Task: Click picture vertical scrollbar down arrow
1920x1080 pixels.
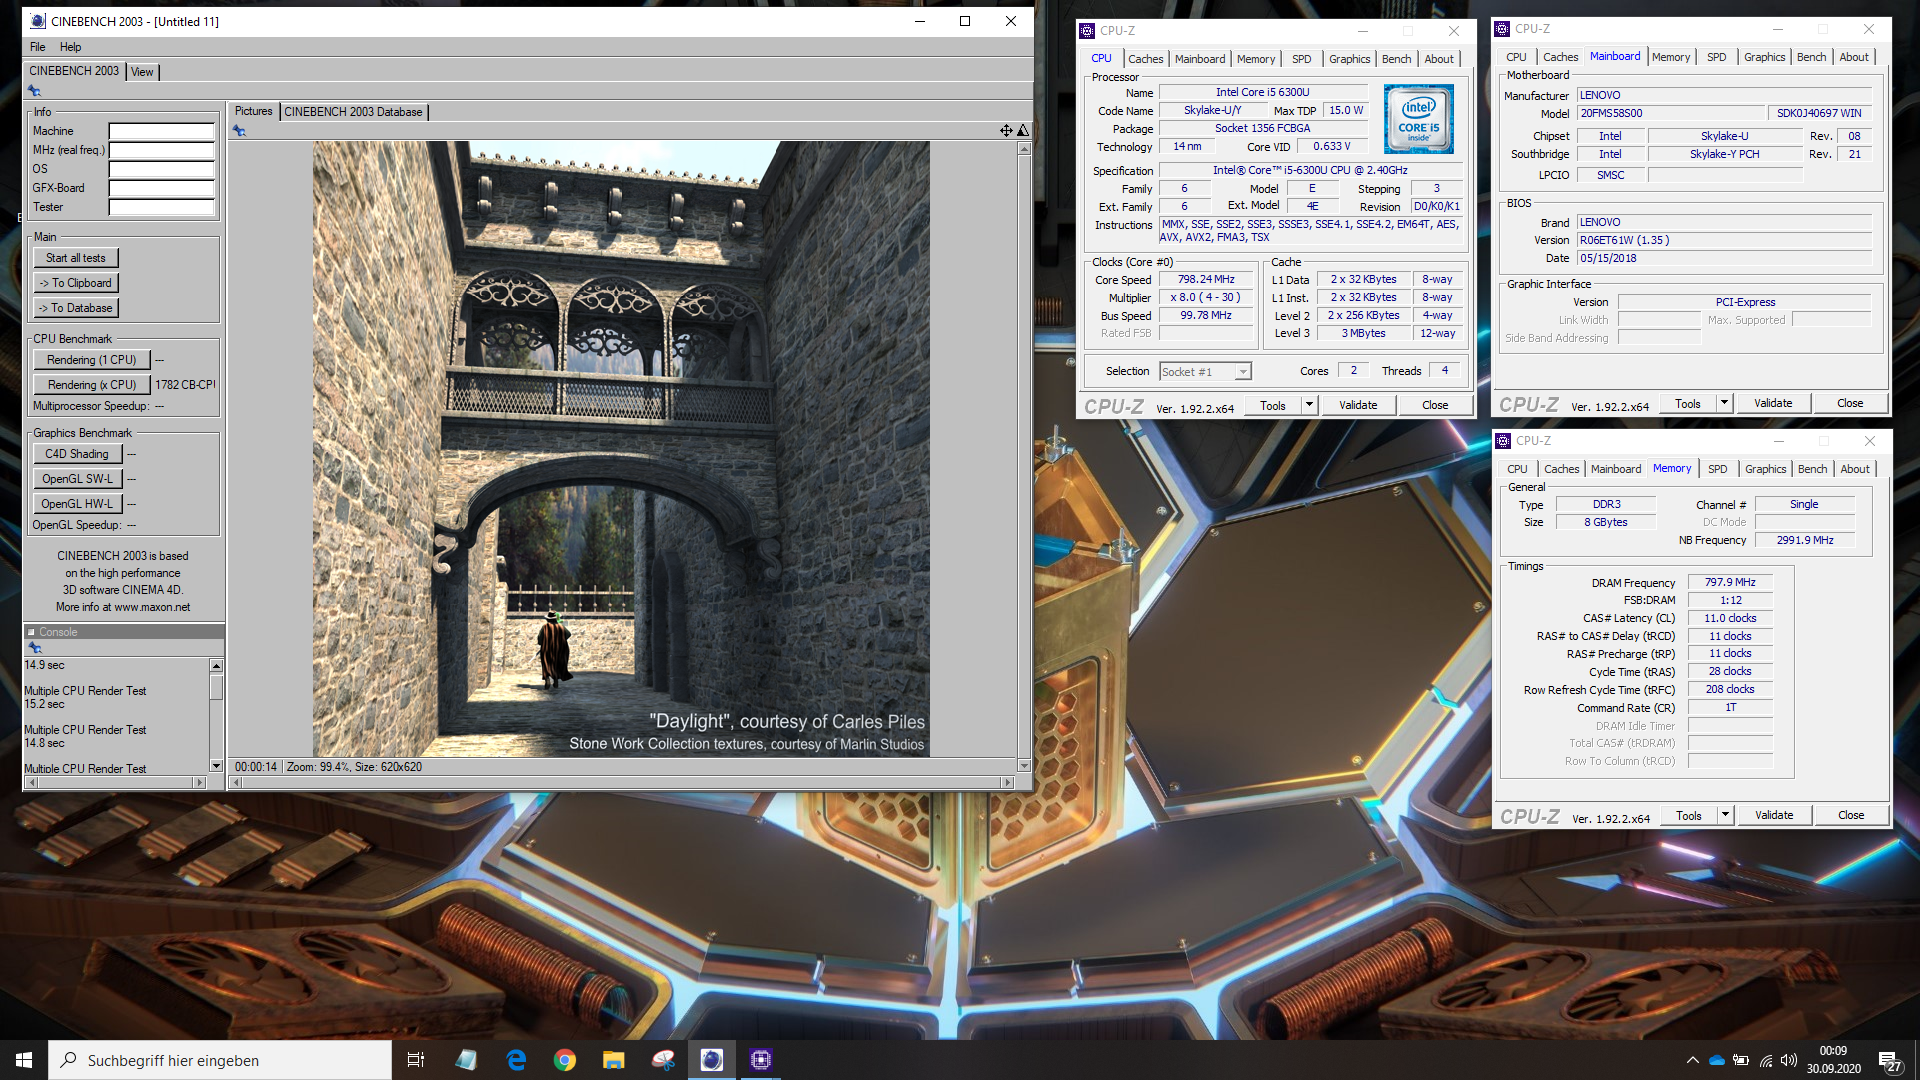Action: pyautogui.click(x=1024, y=766)
